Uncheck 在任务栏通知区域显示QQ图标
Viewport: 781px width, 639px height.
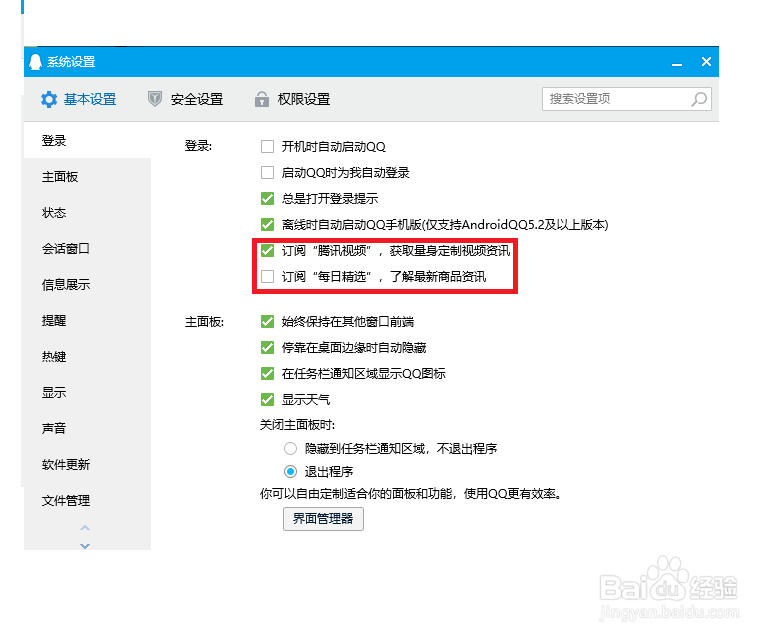pyautogui.click(x=267, y=374)
